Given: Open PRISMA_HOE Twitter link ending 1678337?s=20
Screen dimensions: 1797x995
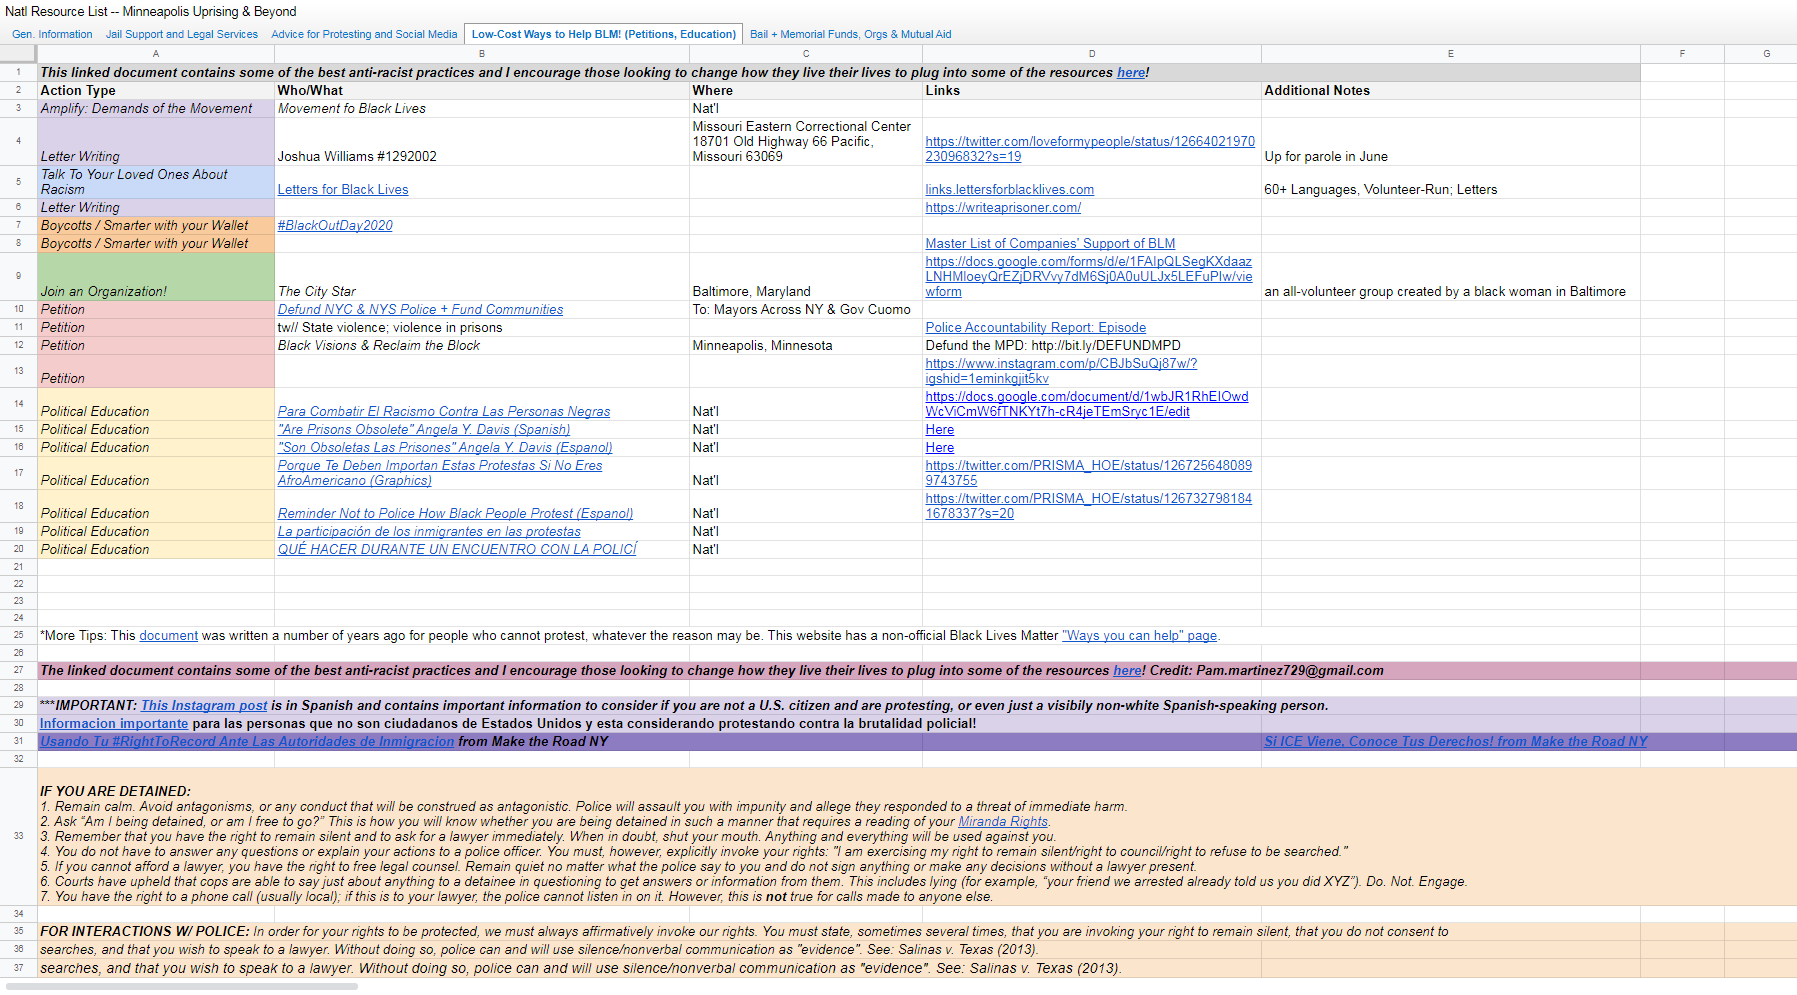Looking at the screenshot, I should [1089, 506].
